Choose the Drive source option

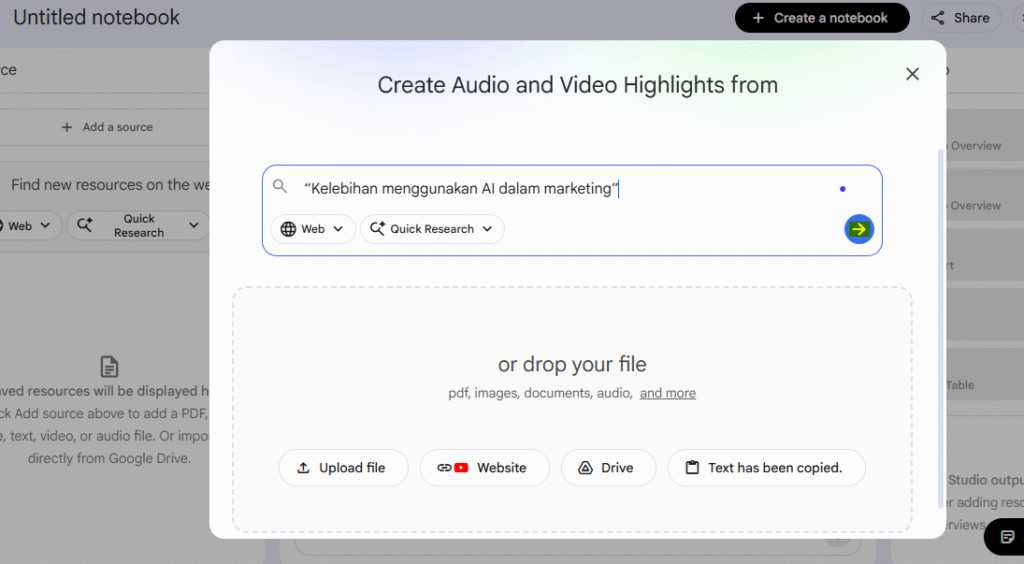coord(608,468)
